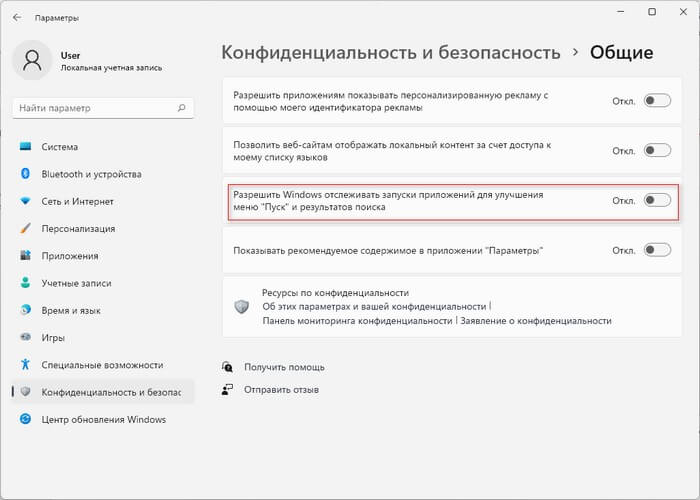Select Конфиденциальность и безопасность sidebar item
Screen dimensions: 700x500
[x=103, y=392]
